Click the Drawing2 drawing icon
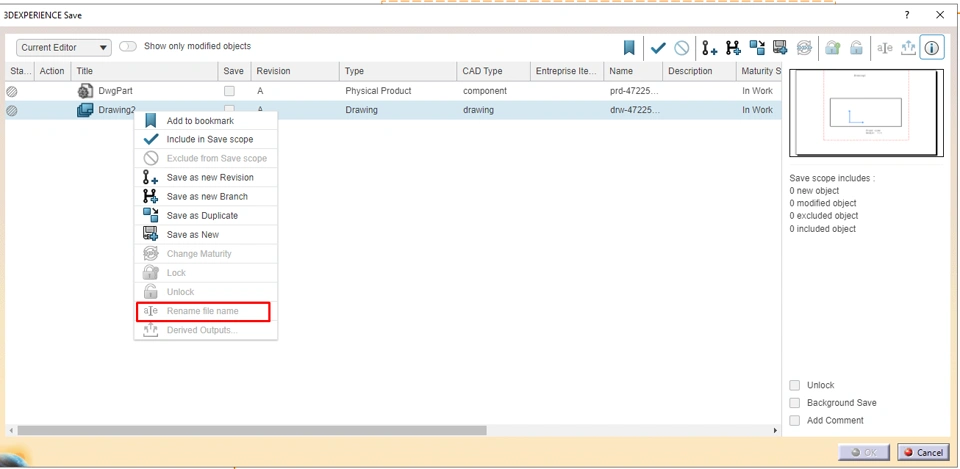Image resolution: width=960 pixels, height=469 pixels. [84, 110]
